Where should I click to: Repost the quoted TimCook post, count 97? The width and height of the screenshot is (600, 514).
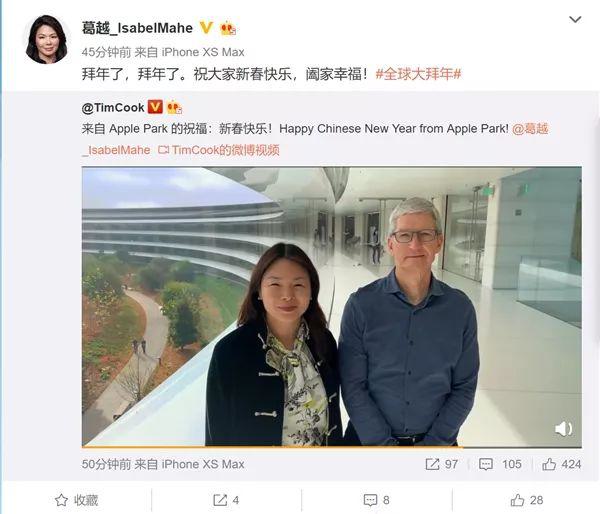(x=442, y=464)
